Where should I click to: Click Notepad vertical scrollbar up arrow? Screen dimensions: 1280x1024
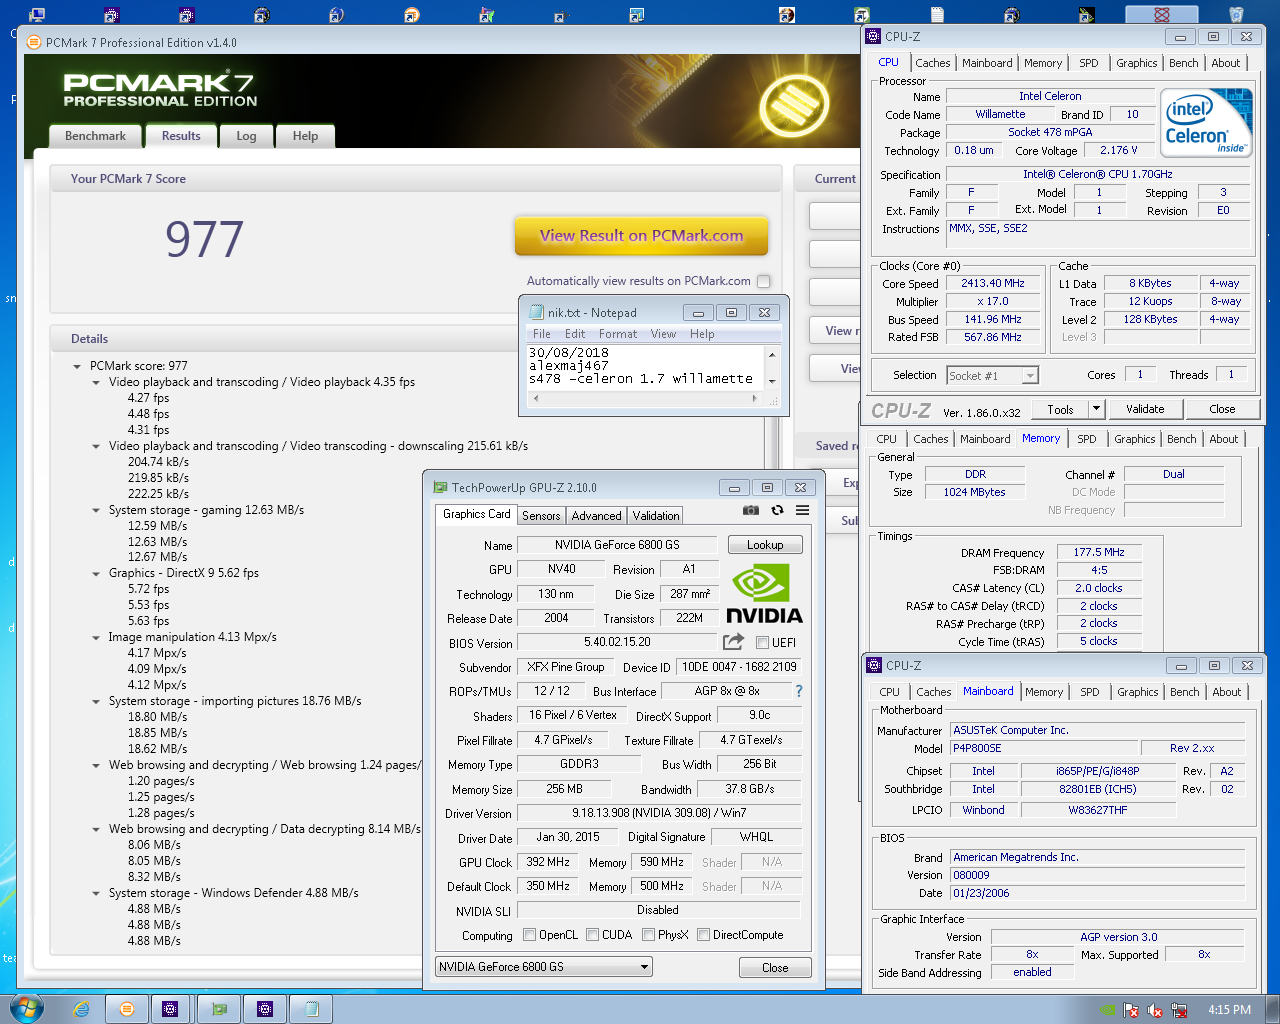(772, 354)
